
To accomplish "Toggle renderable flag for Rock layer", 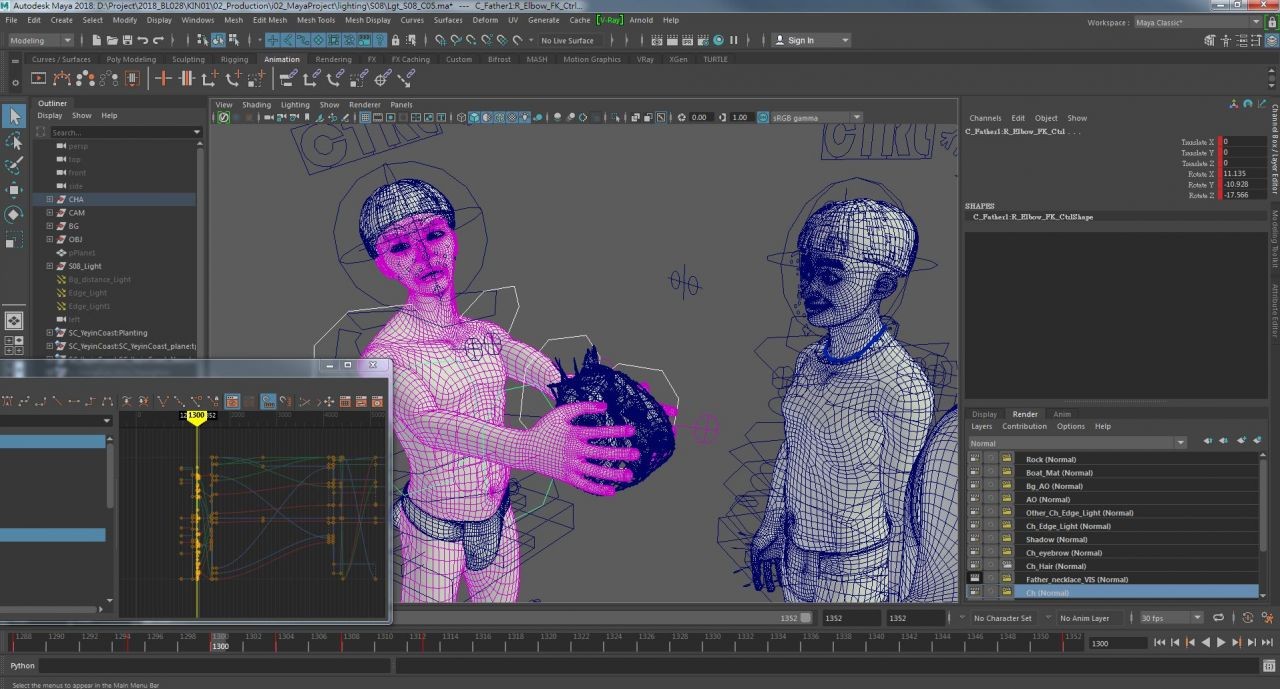I will [x=974, y=459].
